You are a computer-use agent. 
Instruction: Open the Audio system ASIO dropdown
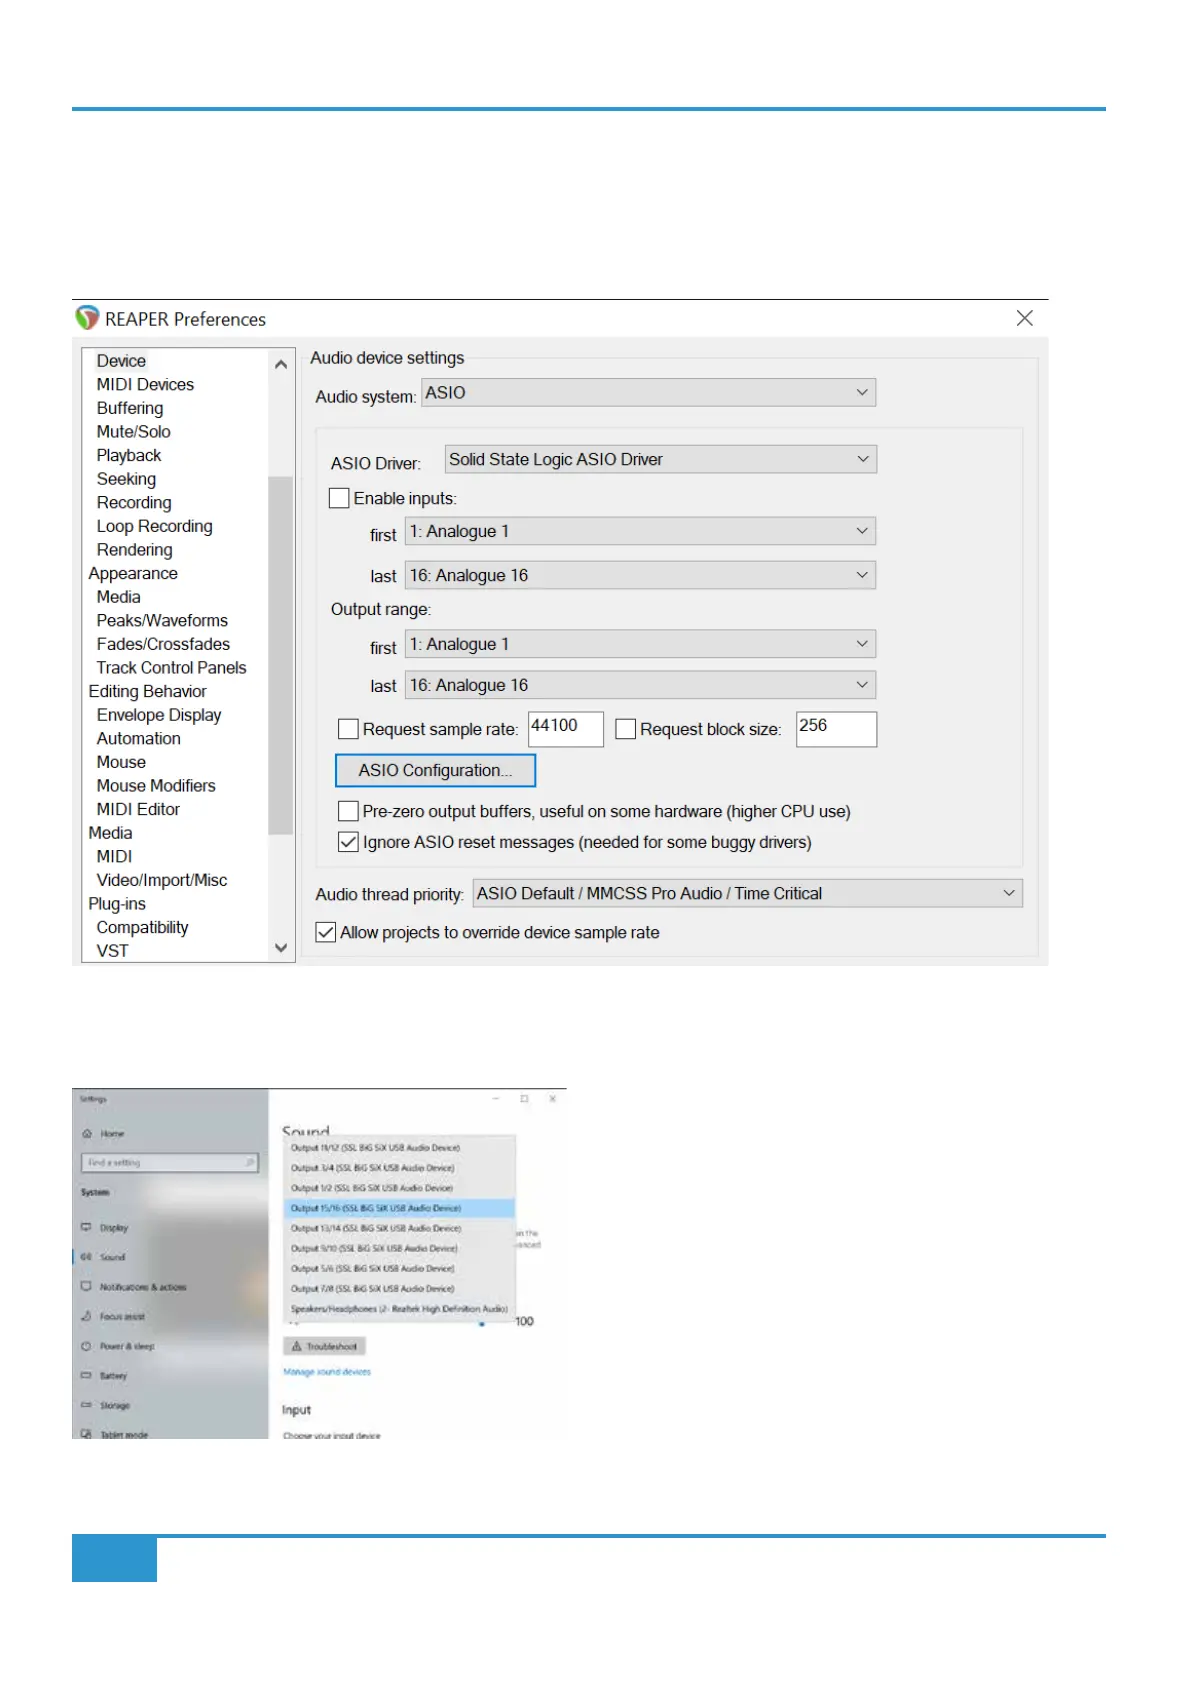tap(648, 392)
